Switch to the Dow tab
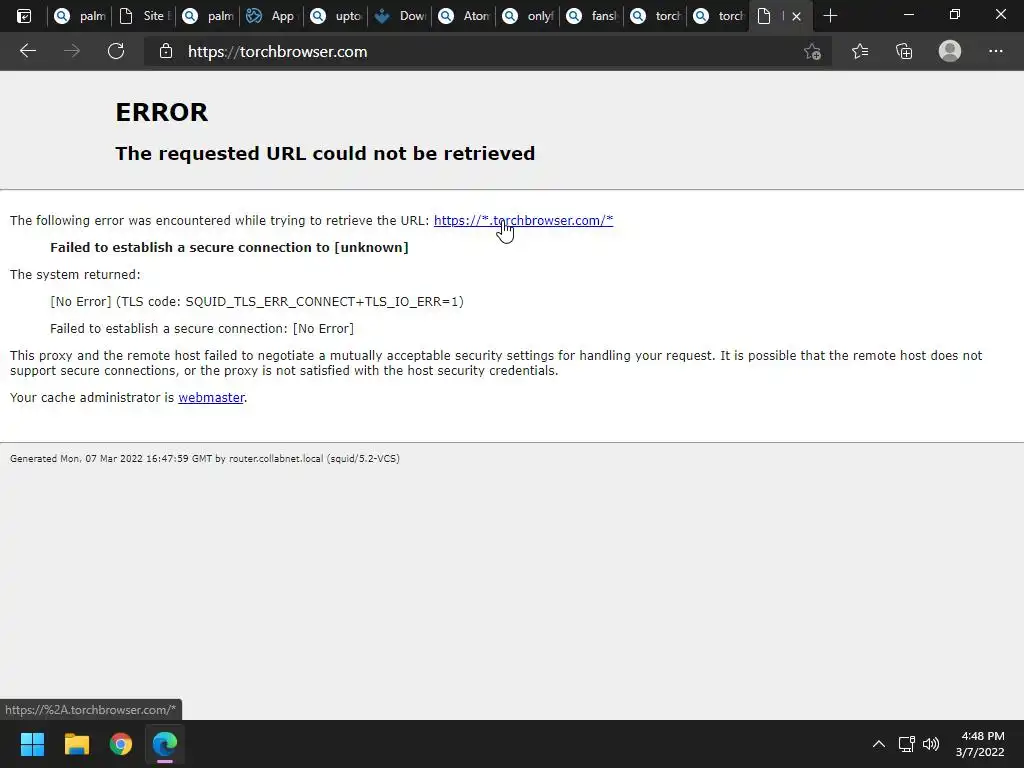 [x=398, y=16]
